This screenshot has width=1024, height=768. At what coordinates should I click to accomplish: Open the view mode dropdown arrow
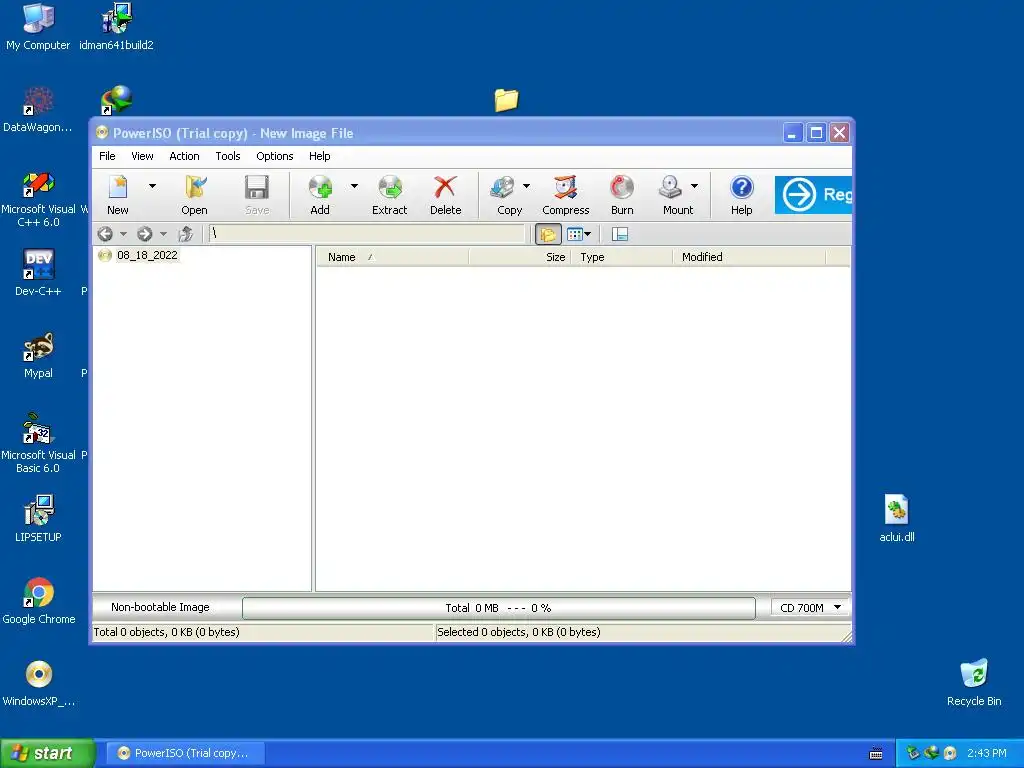coord(588,234)
